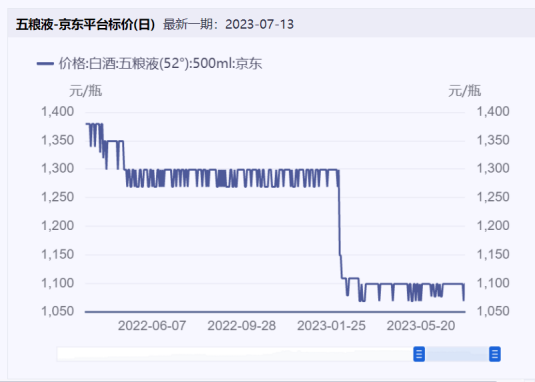Click the price line's steep drop near 2023-01-25
535x382 pixels.
point(339,225)
